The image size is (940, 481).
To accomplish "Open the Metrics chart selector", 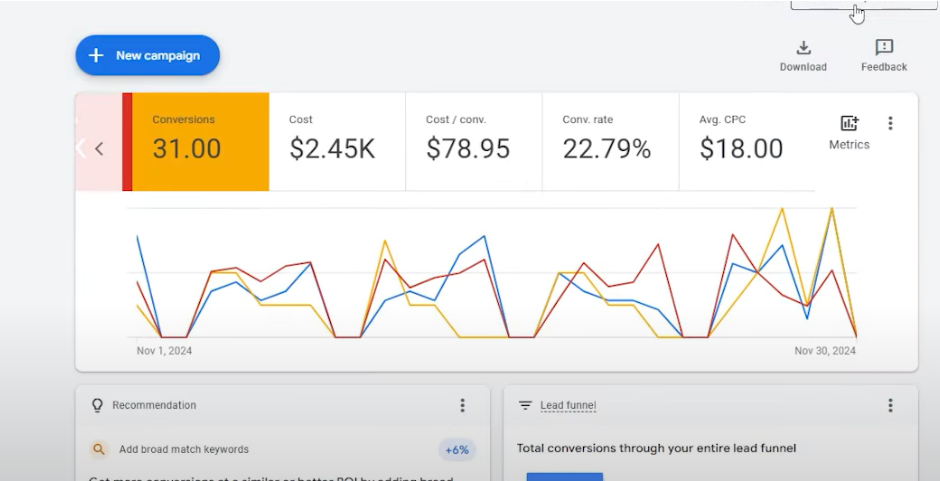I will pyautogui.click(x=849, y=132).
